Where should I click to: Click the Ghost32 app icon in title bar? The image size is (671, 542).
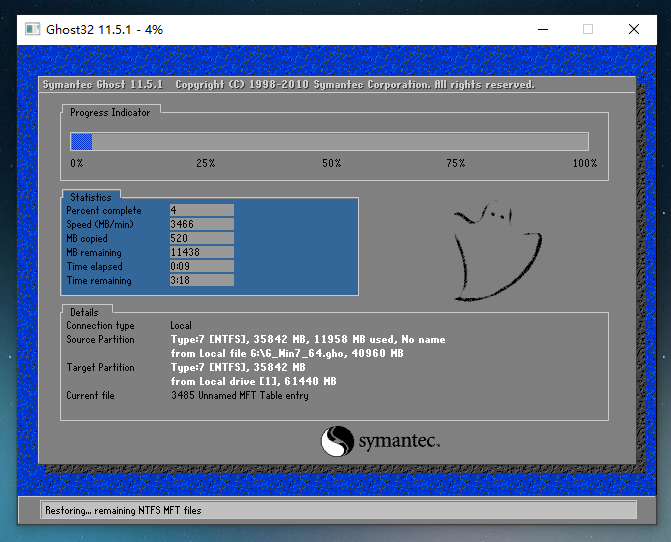pyautogui.click(x=31, y=29)
